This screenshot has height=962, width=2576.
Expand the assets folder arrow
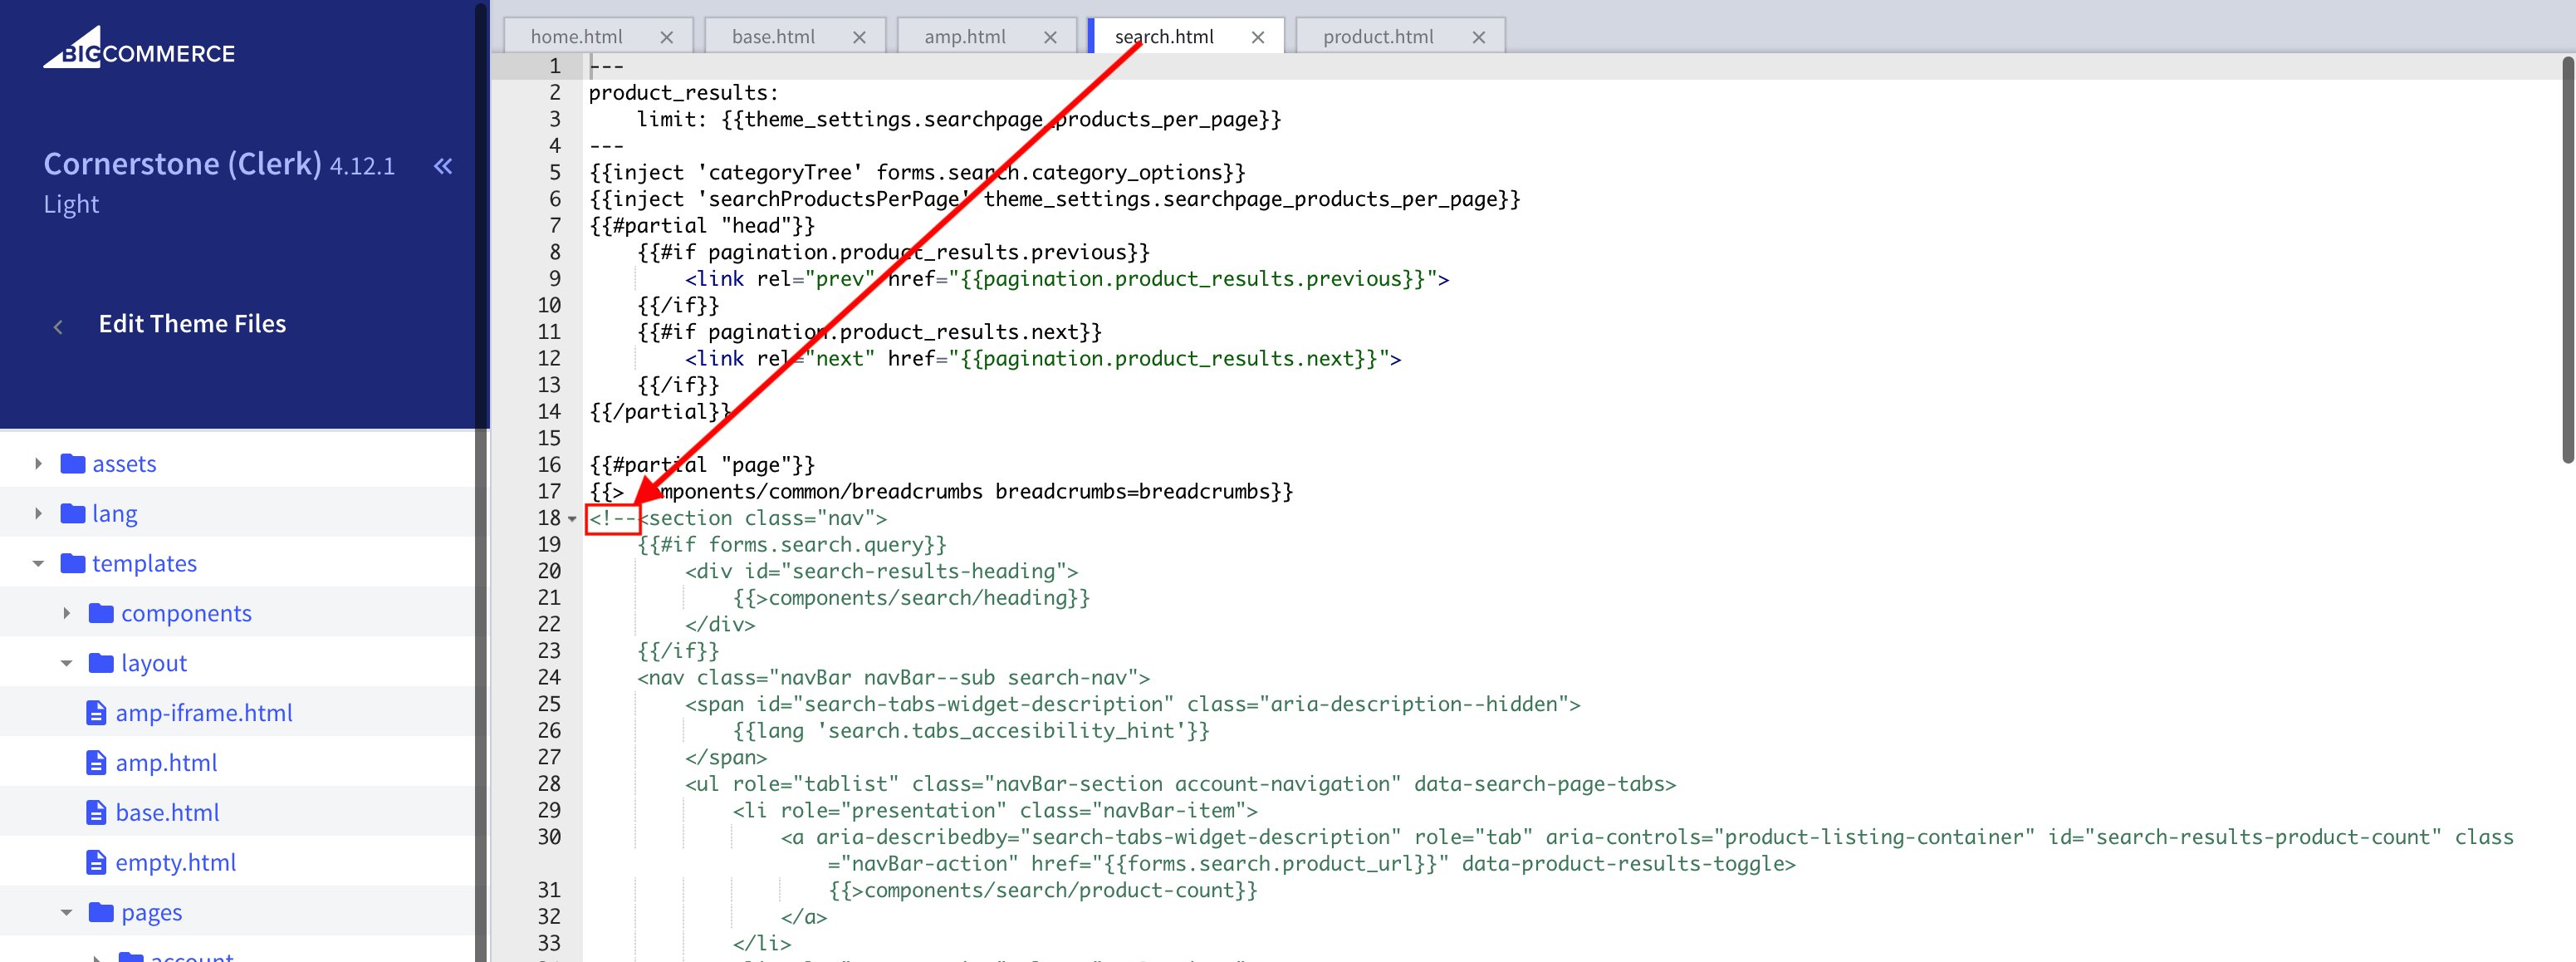click(38, 463)
